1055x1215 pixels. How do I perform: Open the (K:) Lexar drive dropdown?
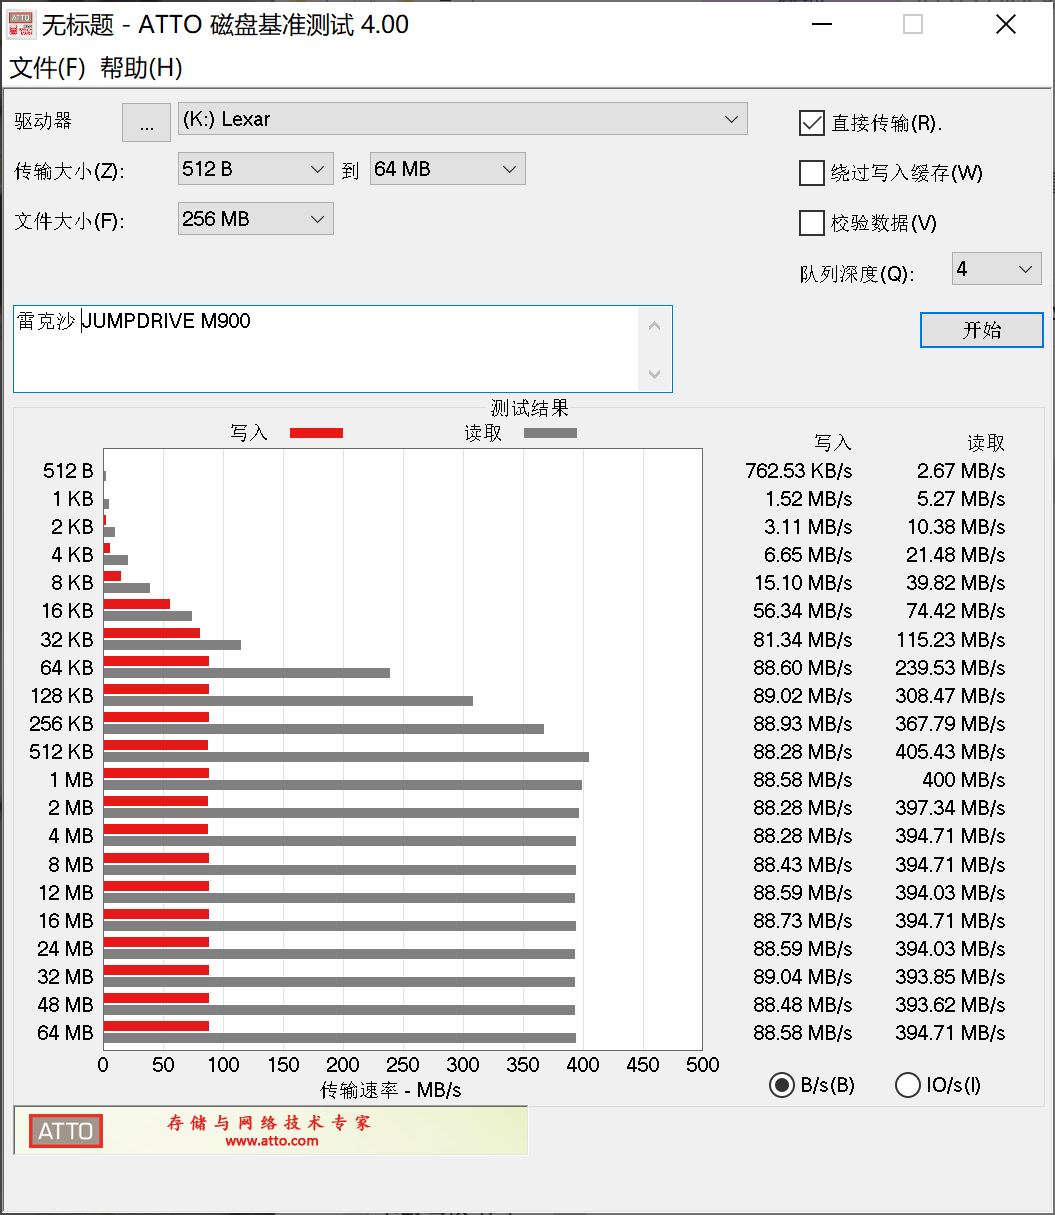pyautogui.click(x=462, y=119)
